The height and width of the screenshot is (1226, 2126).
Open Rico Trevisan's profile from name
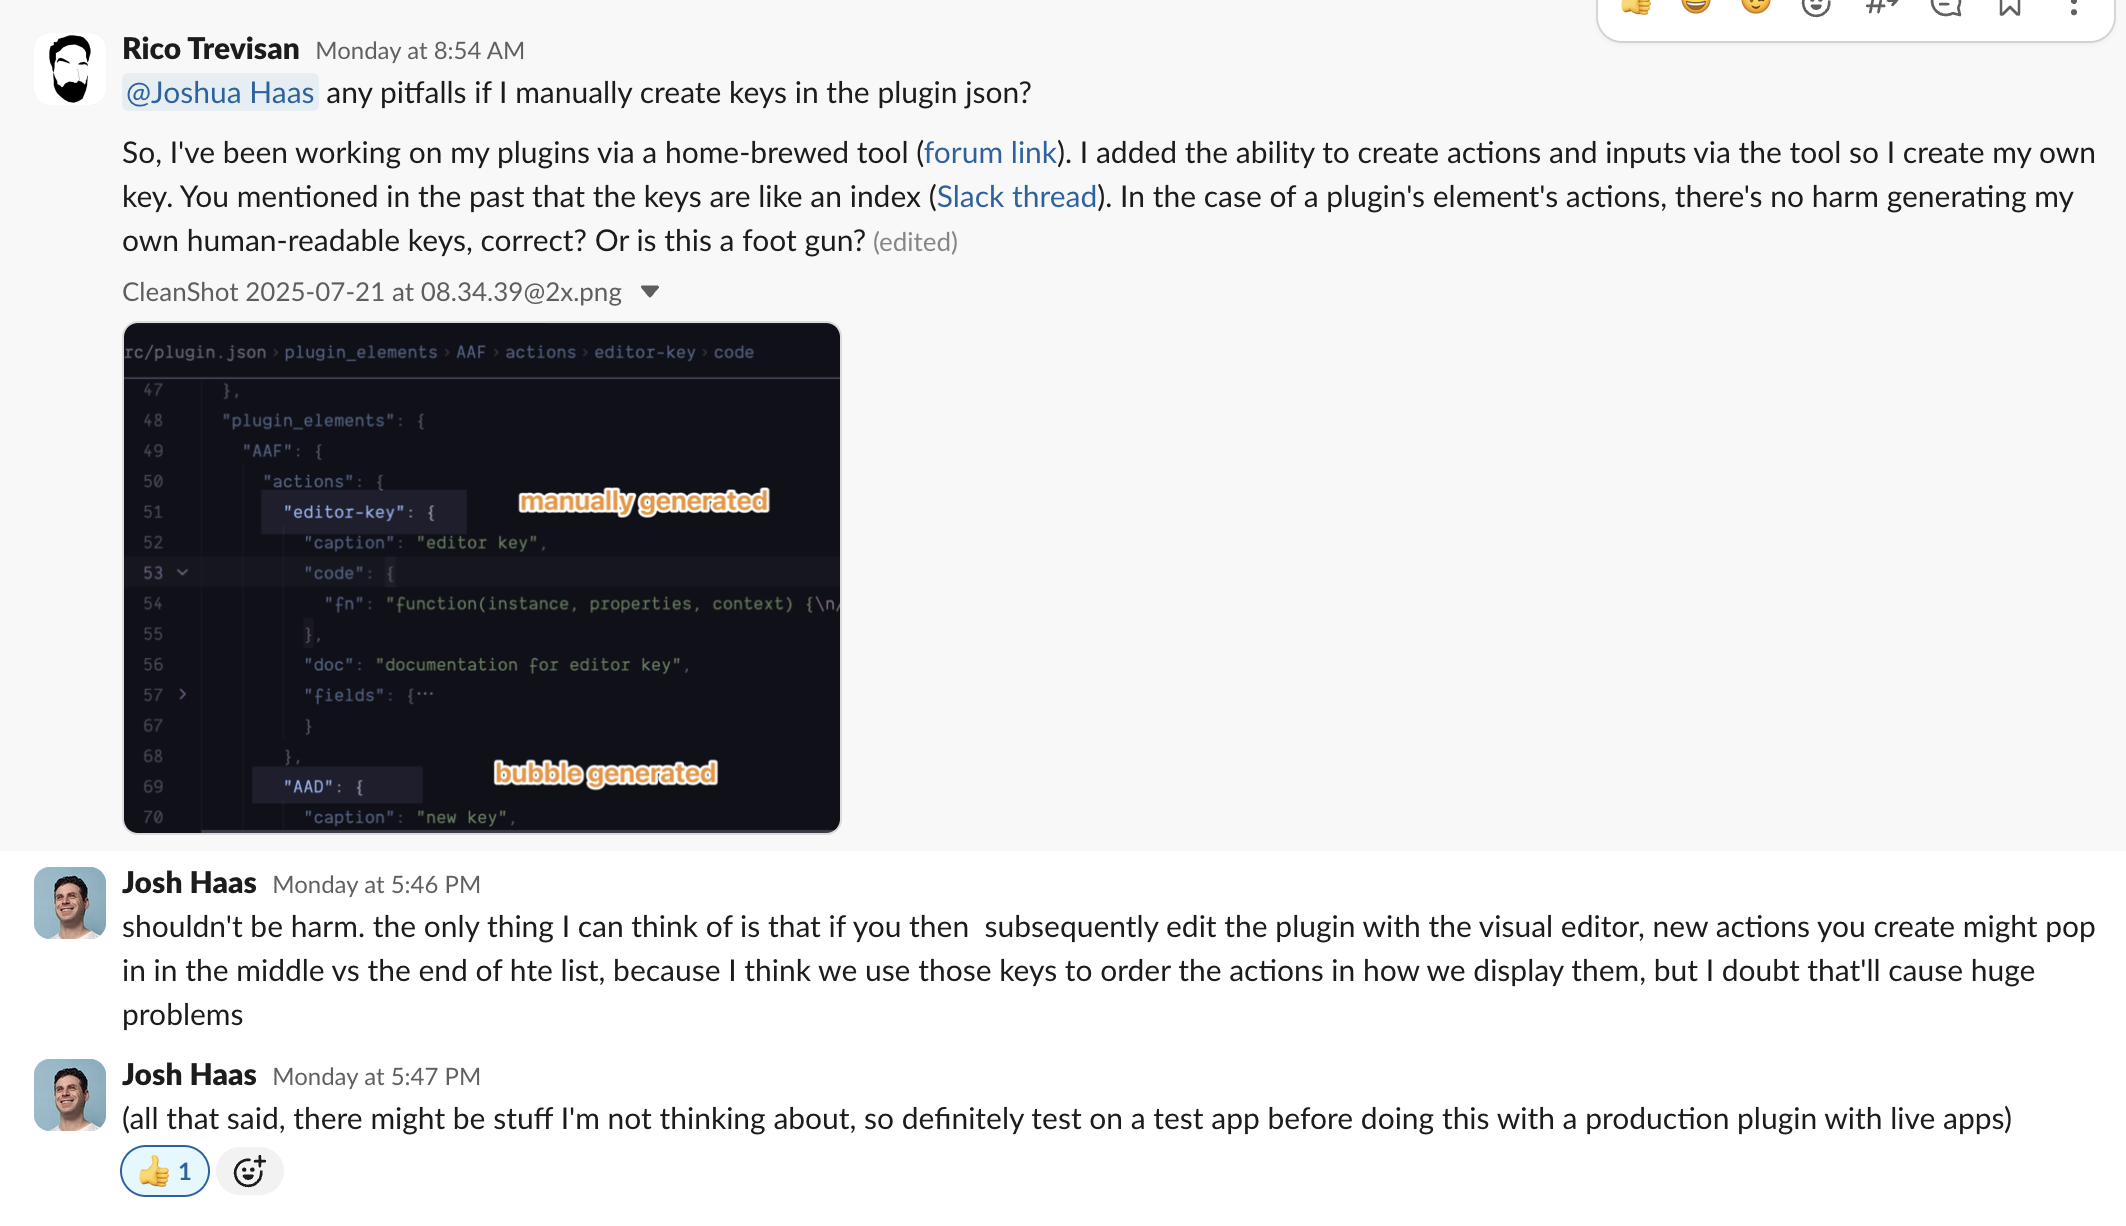(x=210, y=49)
